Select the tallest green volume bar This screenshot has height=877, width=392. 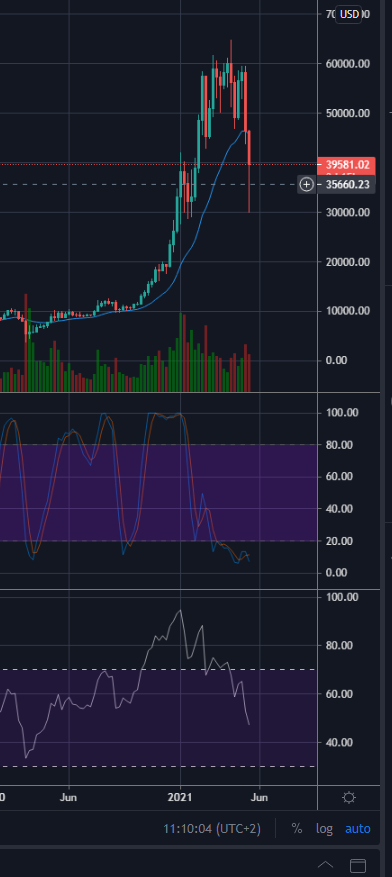point(180,352)
